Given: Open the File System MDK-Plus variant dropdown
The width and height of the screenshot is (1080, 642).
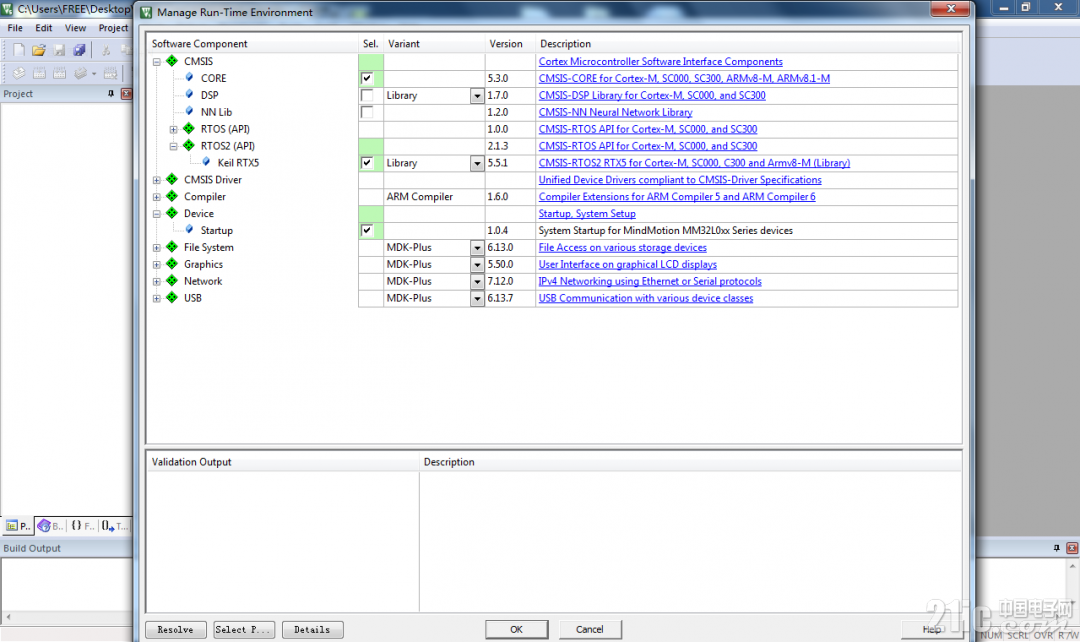Looking at the screenshot, I should pos(477,247).
